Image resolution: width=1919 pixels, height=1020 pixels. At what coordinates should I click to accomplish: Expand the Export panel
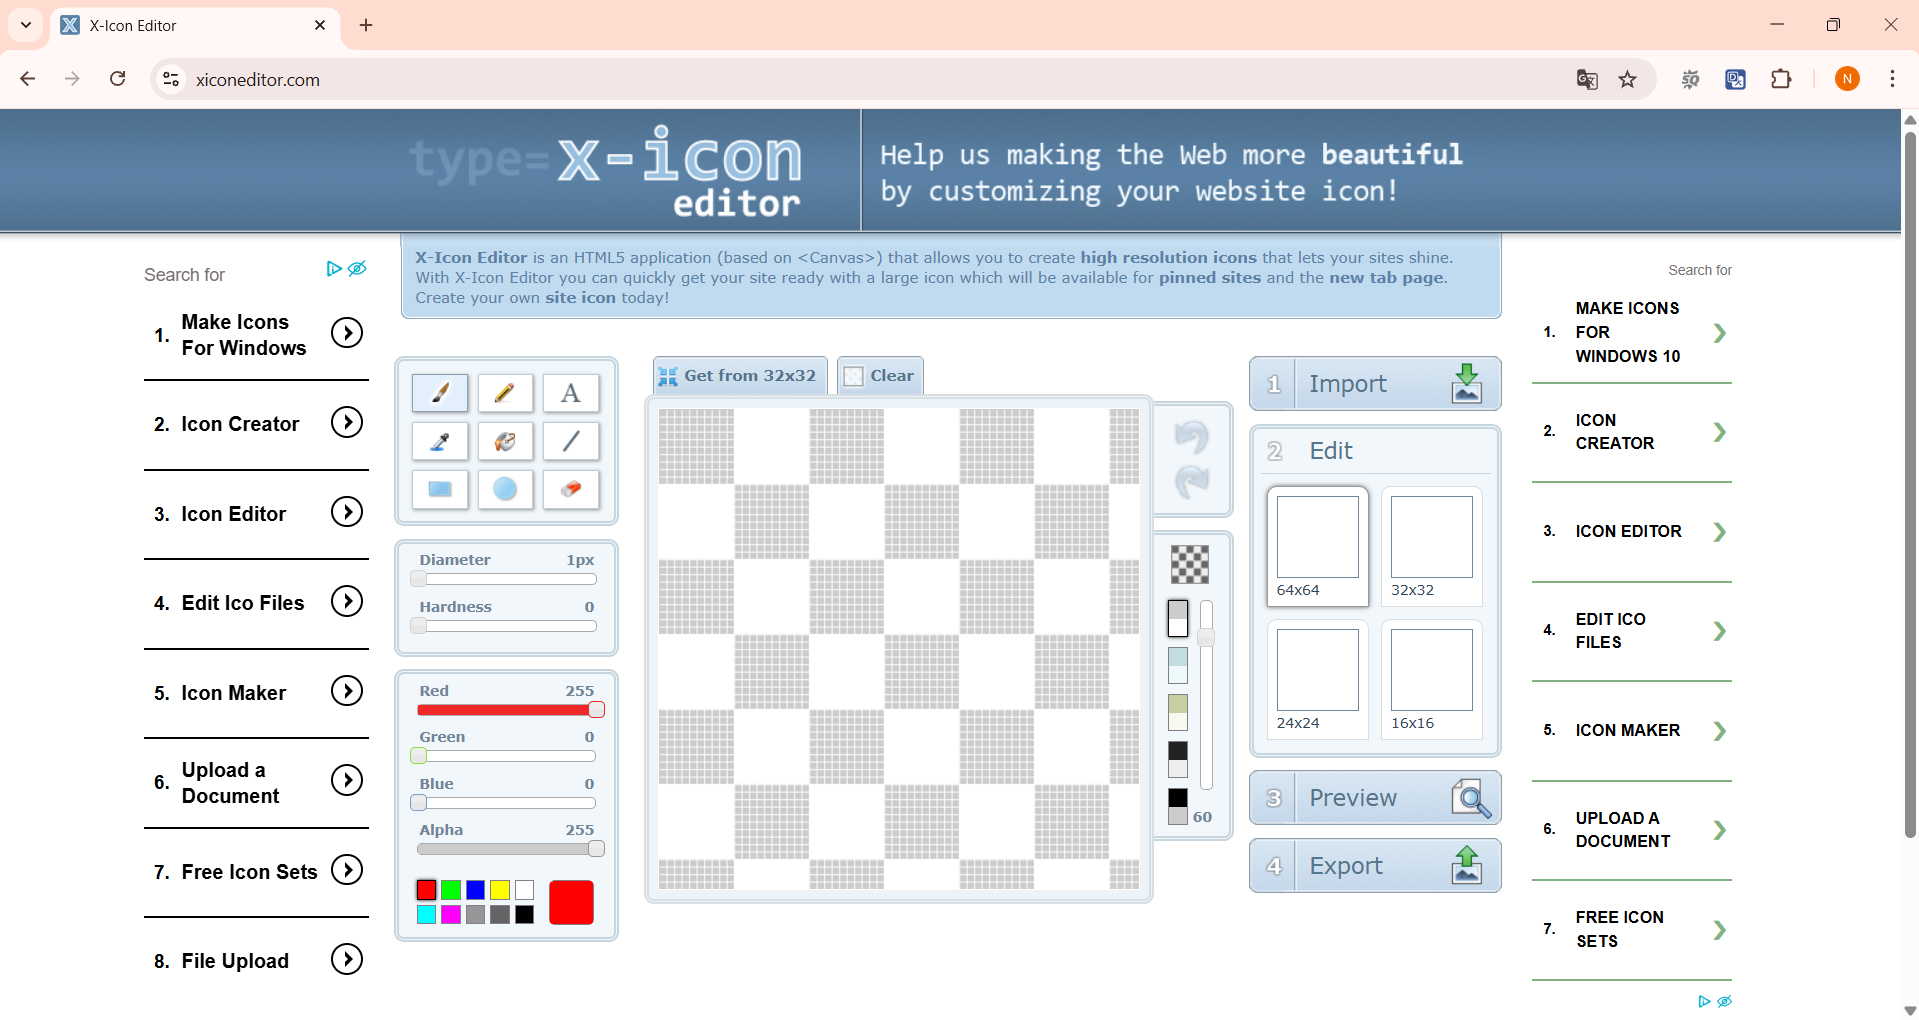click(x=1375, y=866)
